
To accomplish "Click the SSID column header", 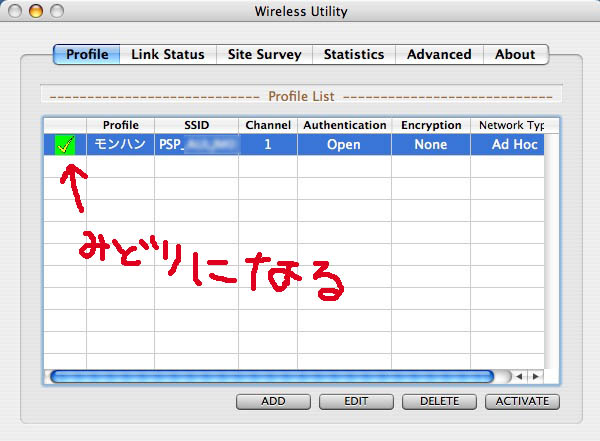I will (x=196, y=125).
